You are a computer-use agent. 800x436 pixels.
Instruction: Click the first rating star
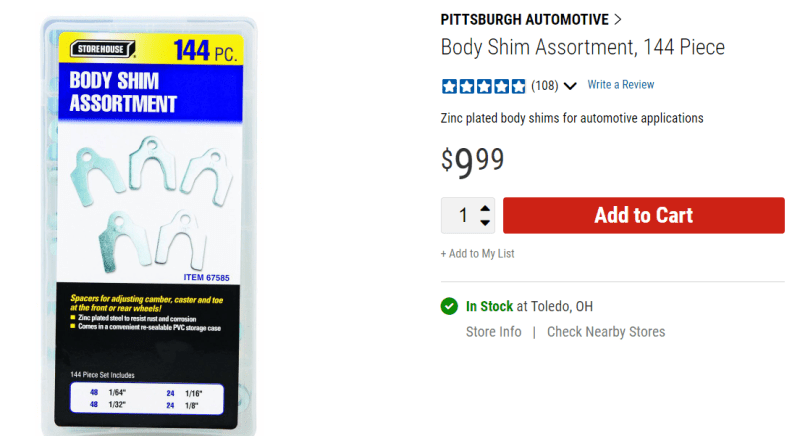[x=449, y=86]
